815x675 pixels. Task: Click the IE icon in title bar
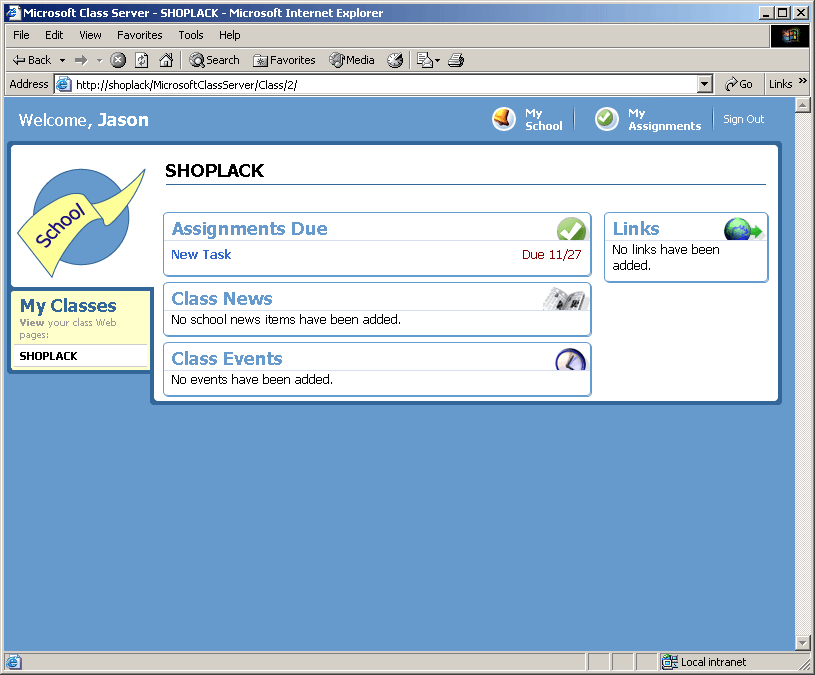[12, 13]
